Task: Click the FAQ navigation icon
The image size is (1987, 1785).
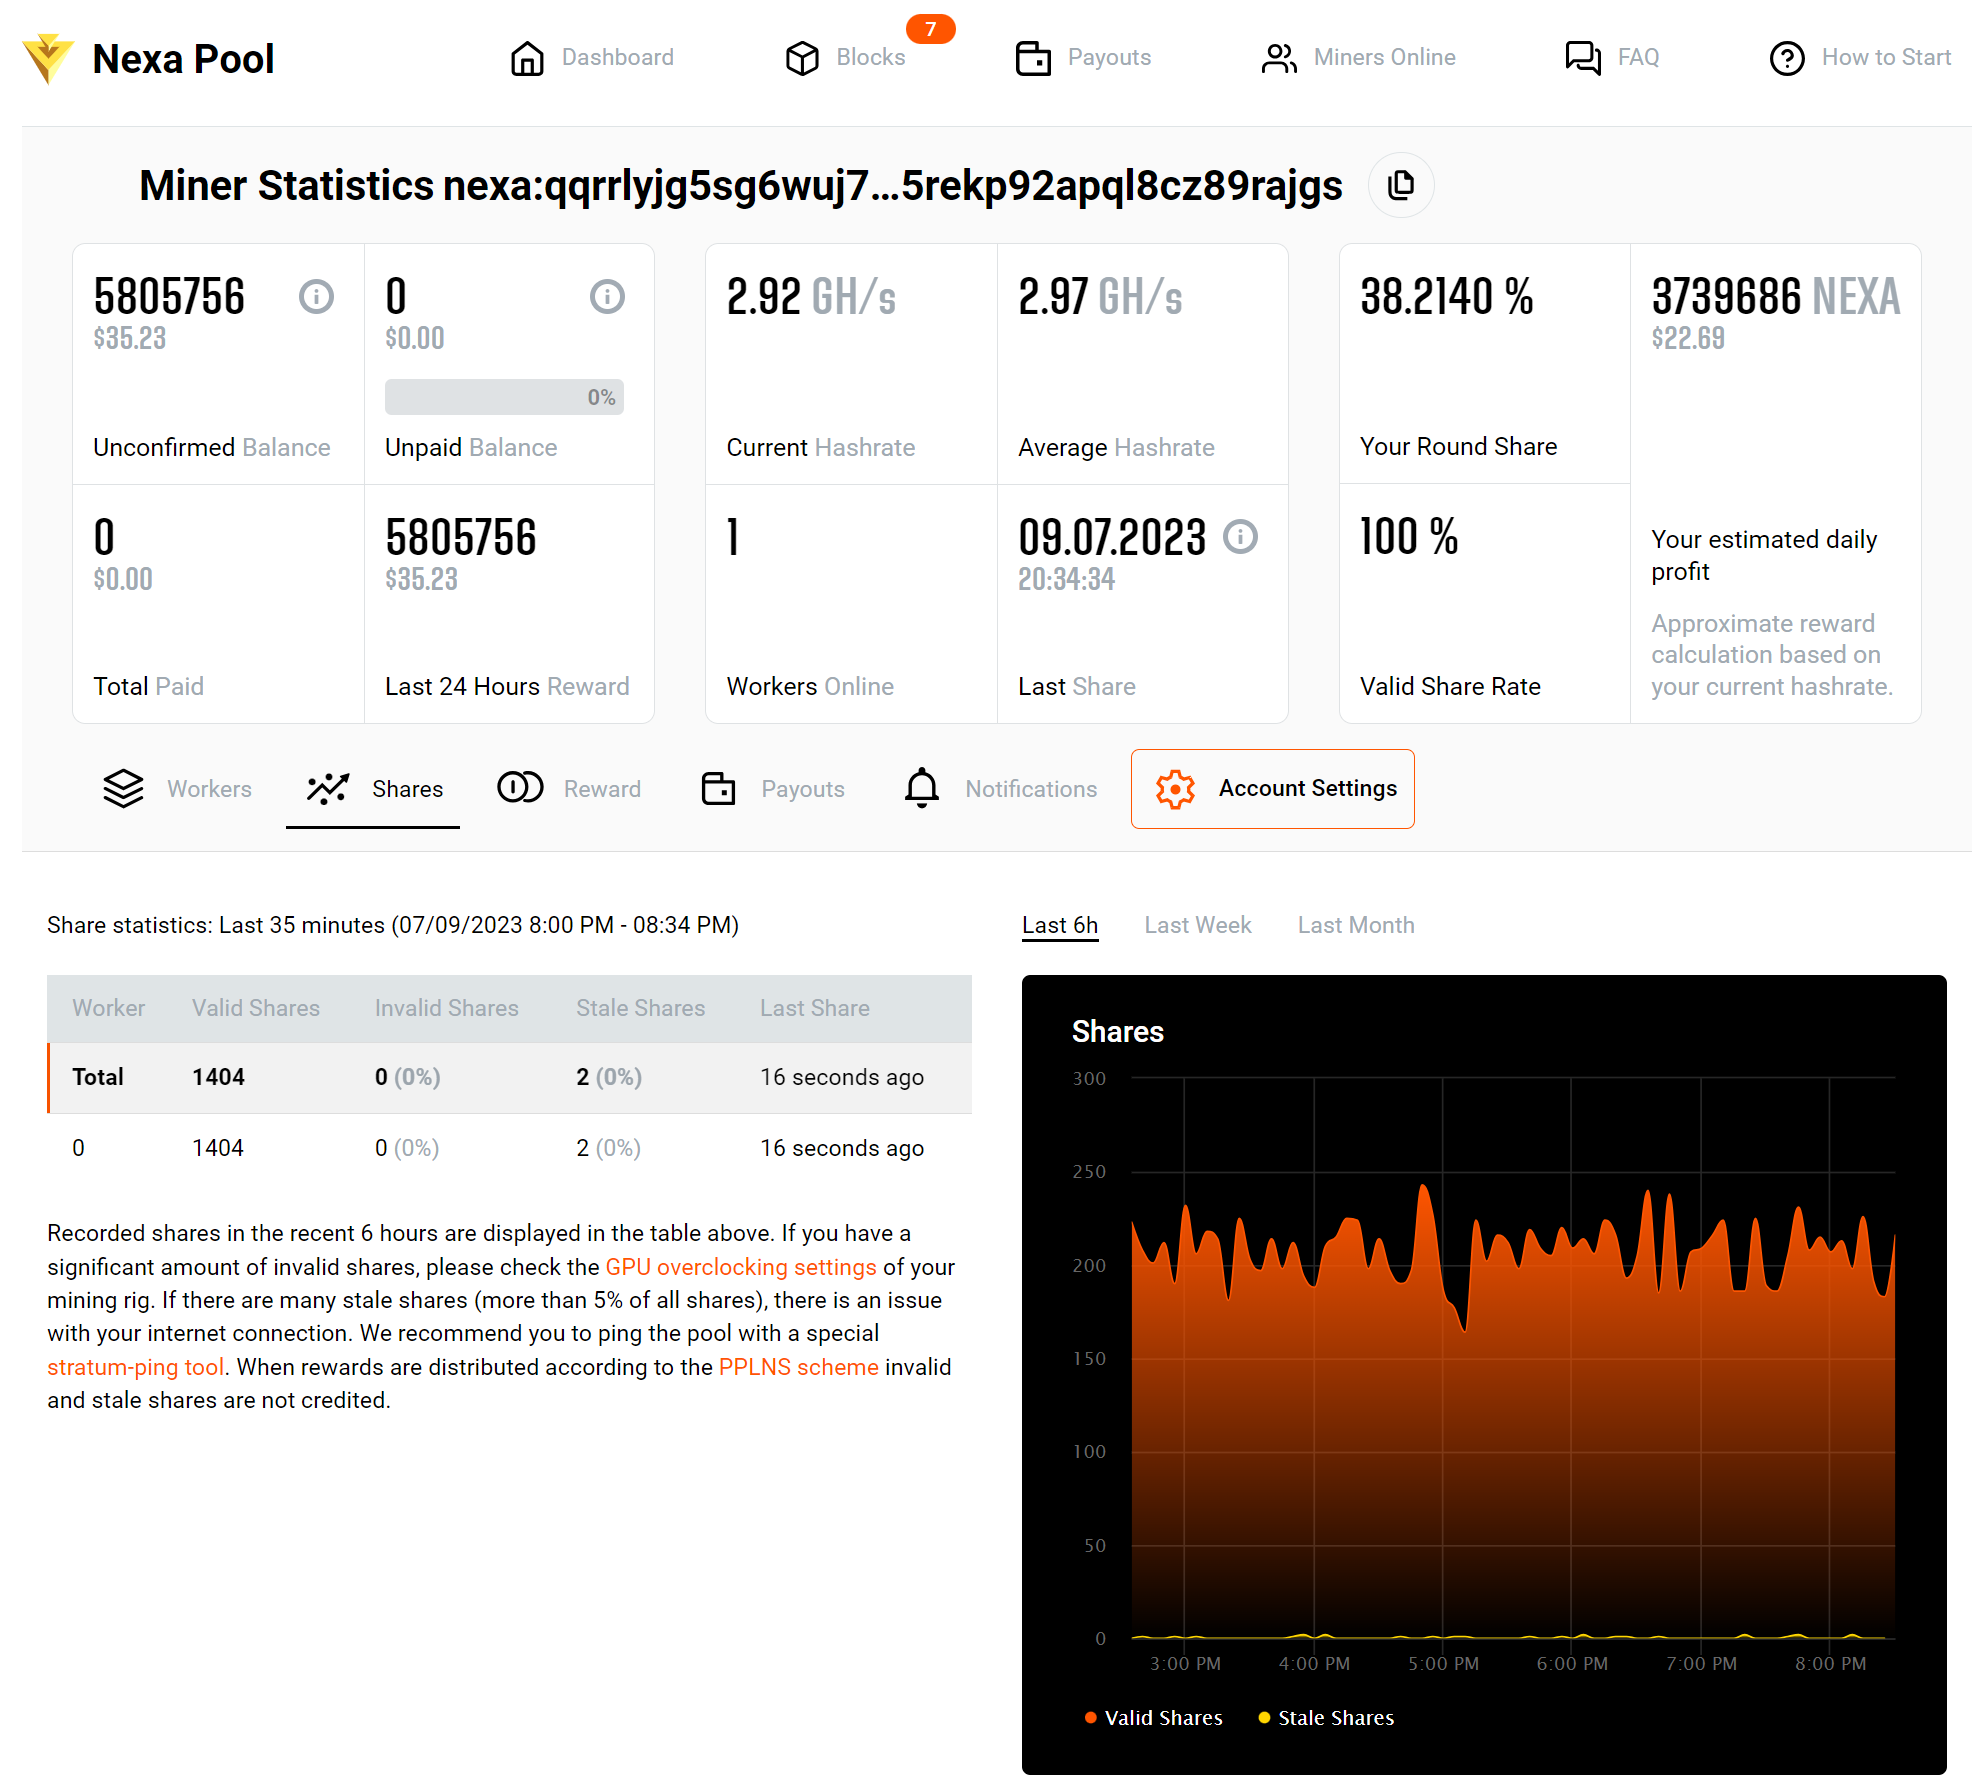Action: (x=1579, y=59)
